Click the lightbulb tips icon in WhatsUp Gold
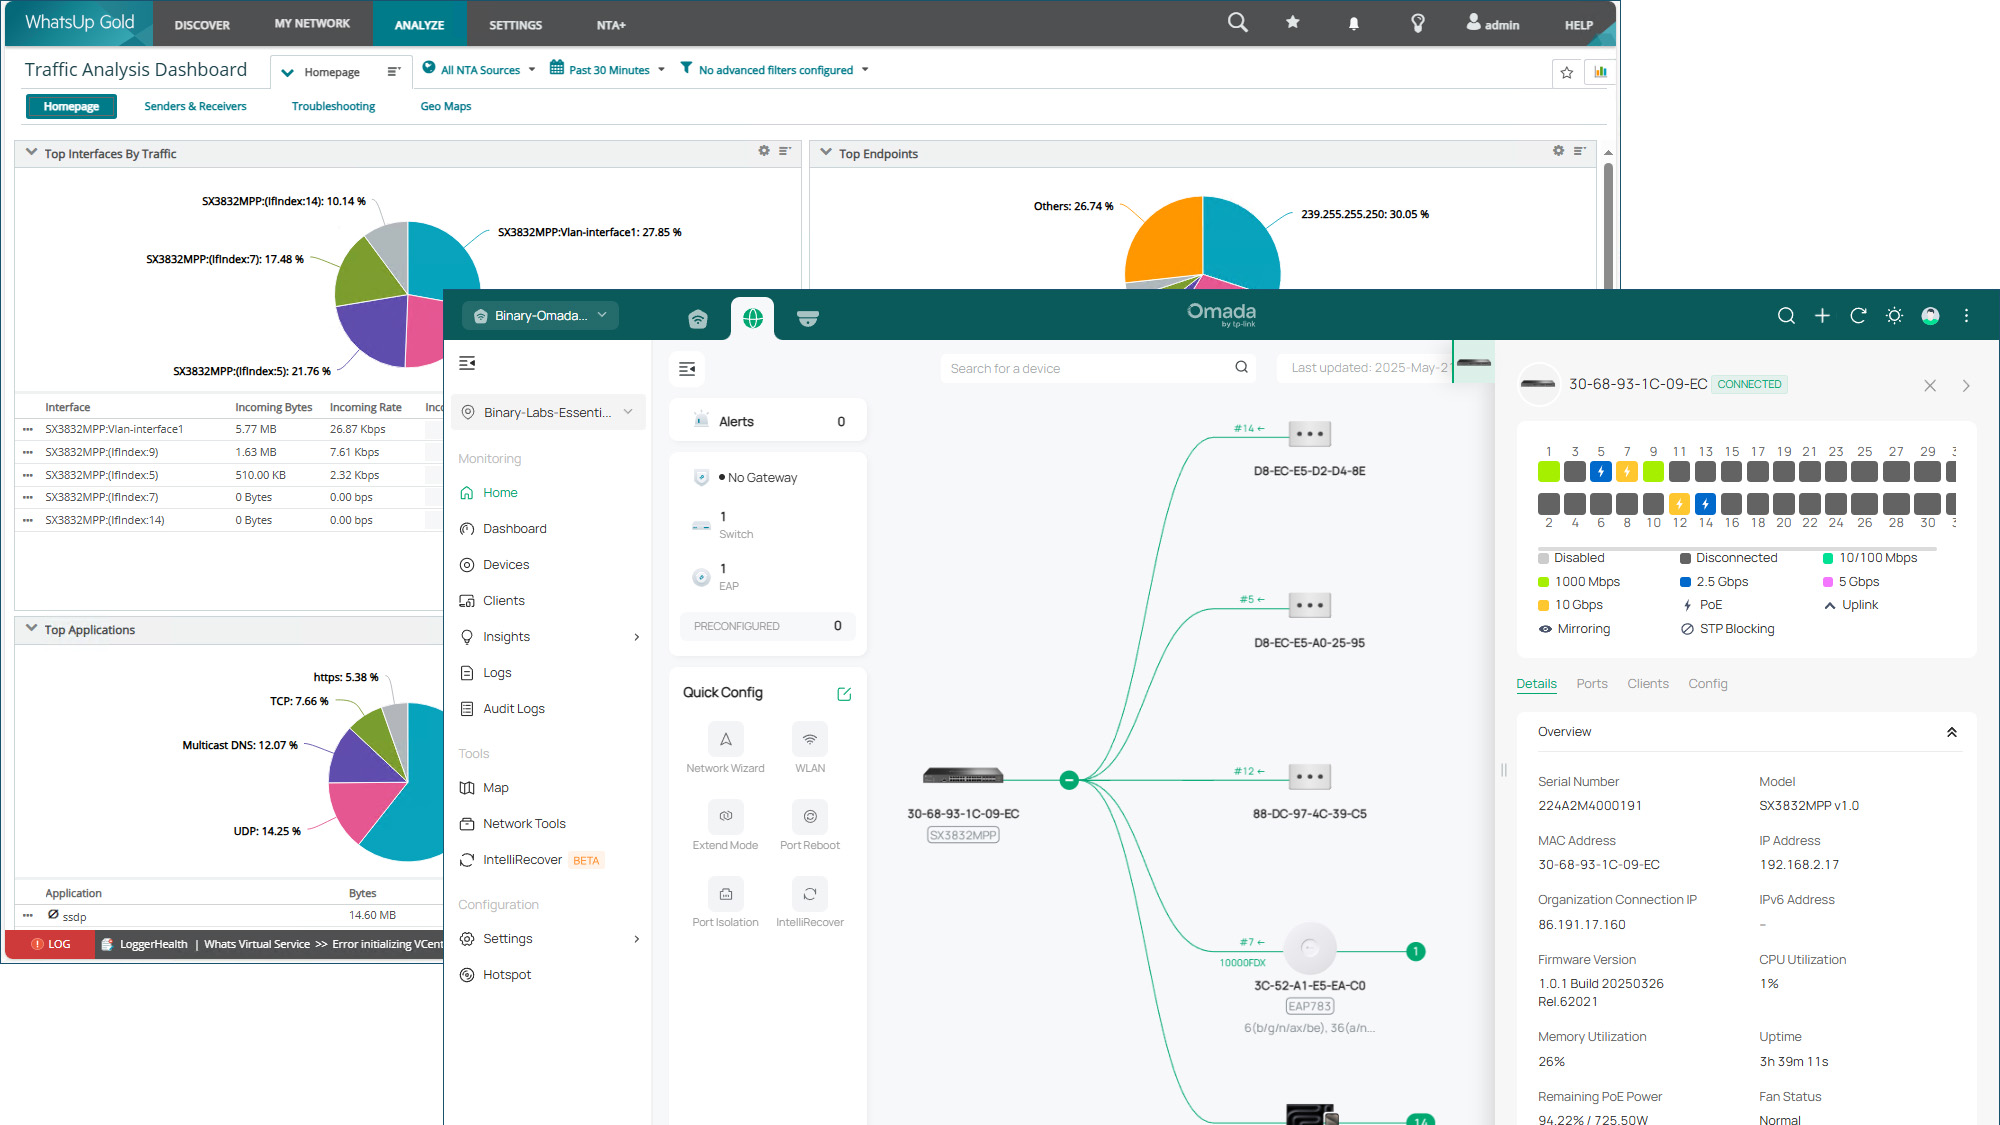 click(x=1418, y=24)
